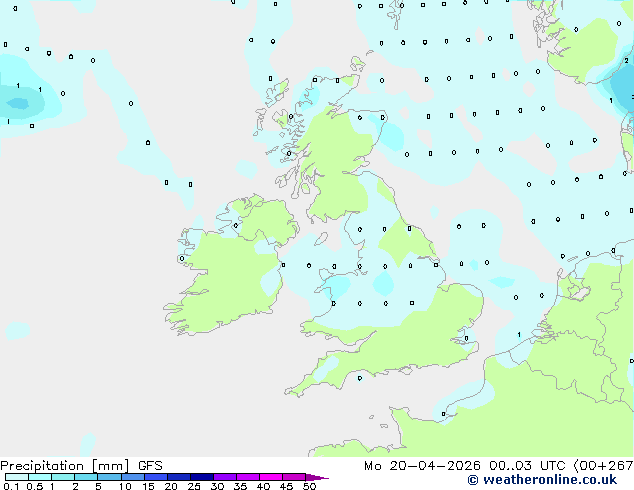Viewport: 634px width, 490px height.
Task: Click the 20–25 mm dark blue swatch
Action: [x=179, y=477]
